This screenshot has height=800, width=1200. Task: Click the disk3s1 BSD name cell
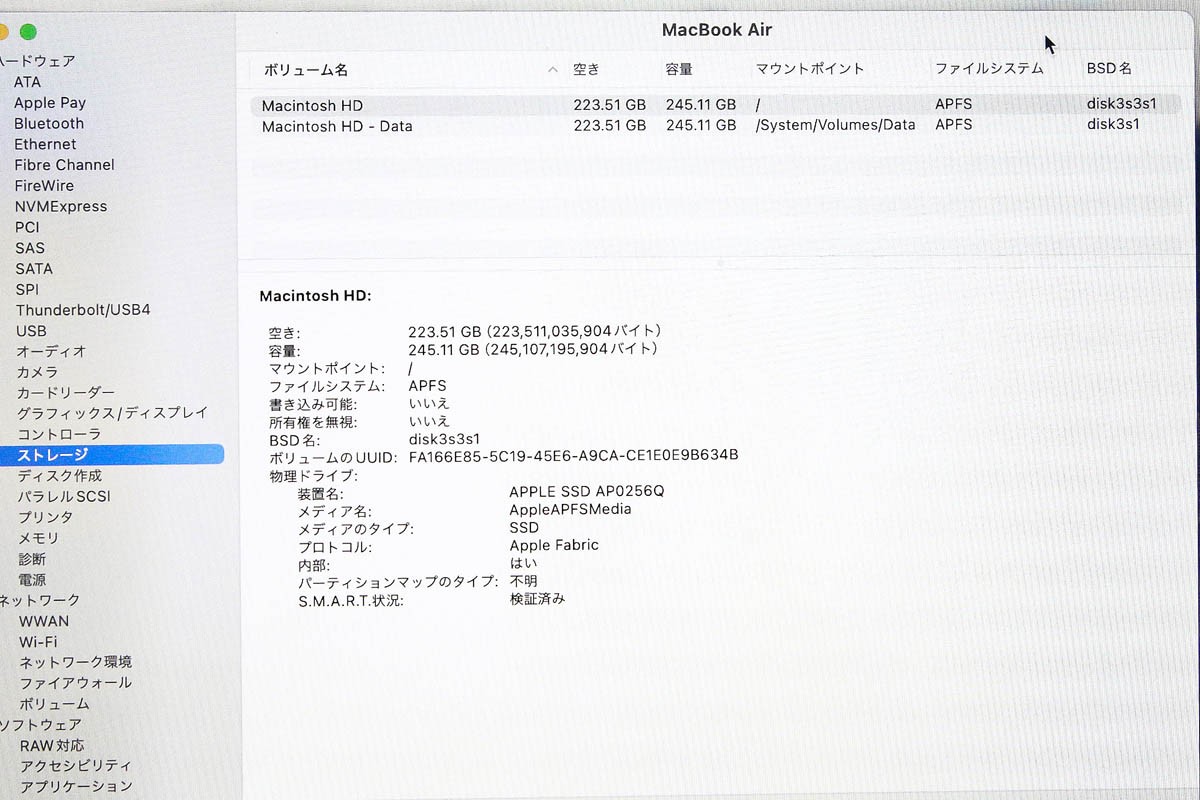click(x=1114, y=124)
